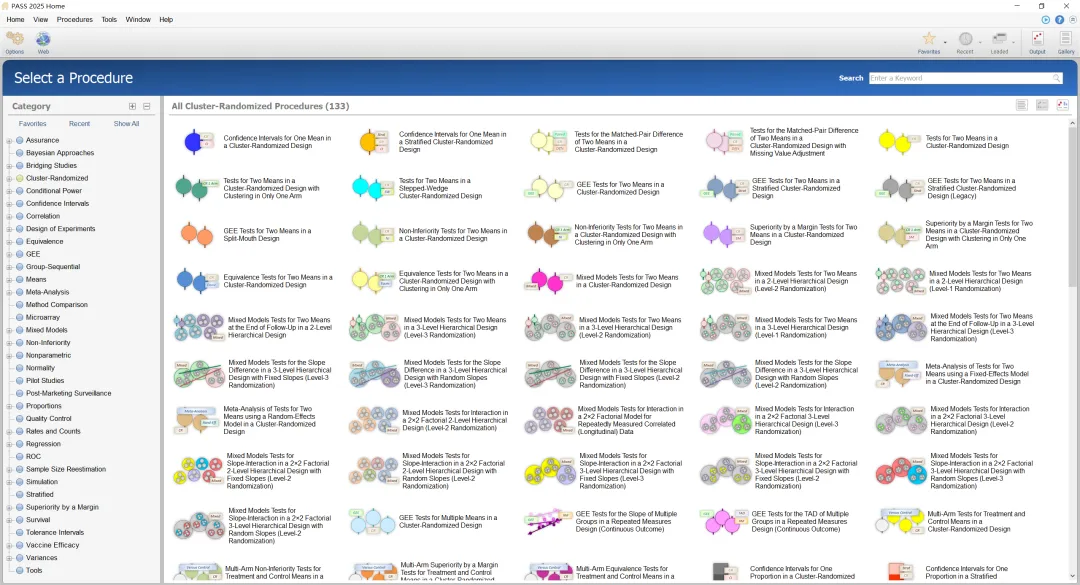Select the Non-Inferiority category
The image size is (1080, 585).
[x=48, y=342]
